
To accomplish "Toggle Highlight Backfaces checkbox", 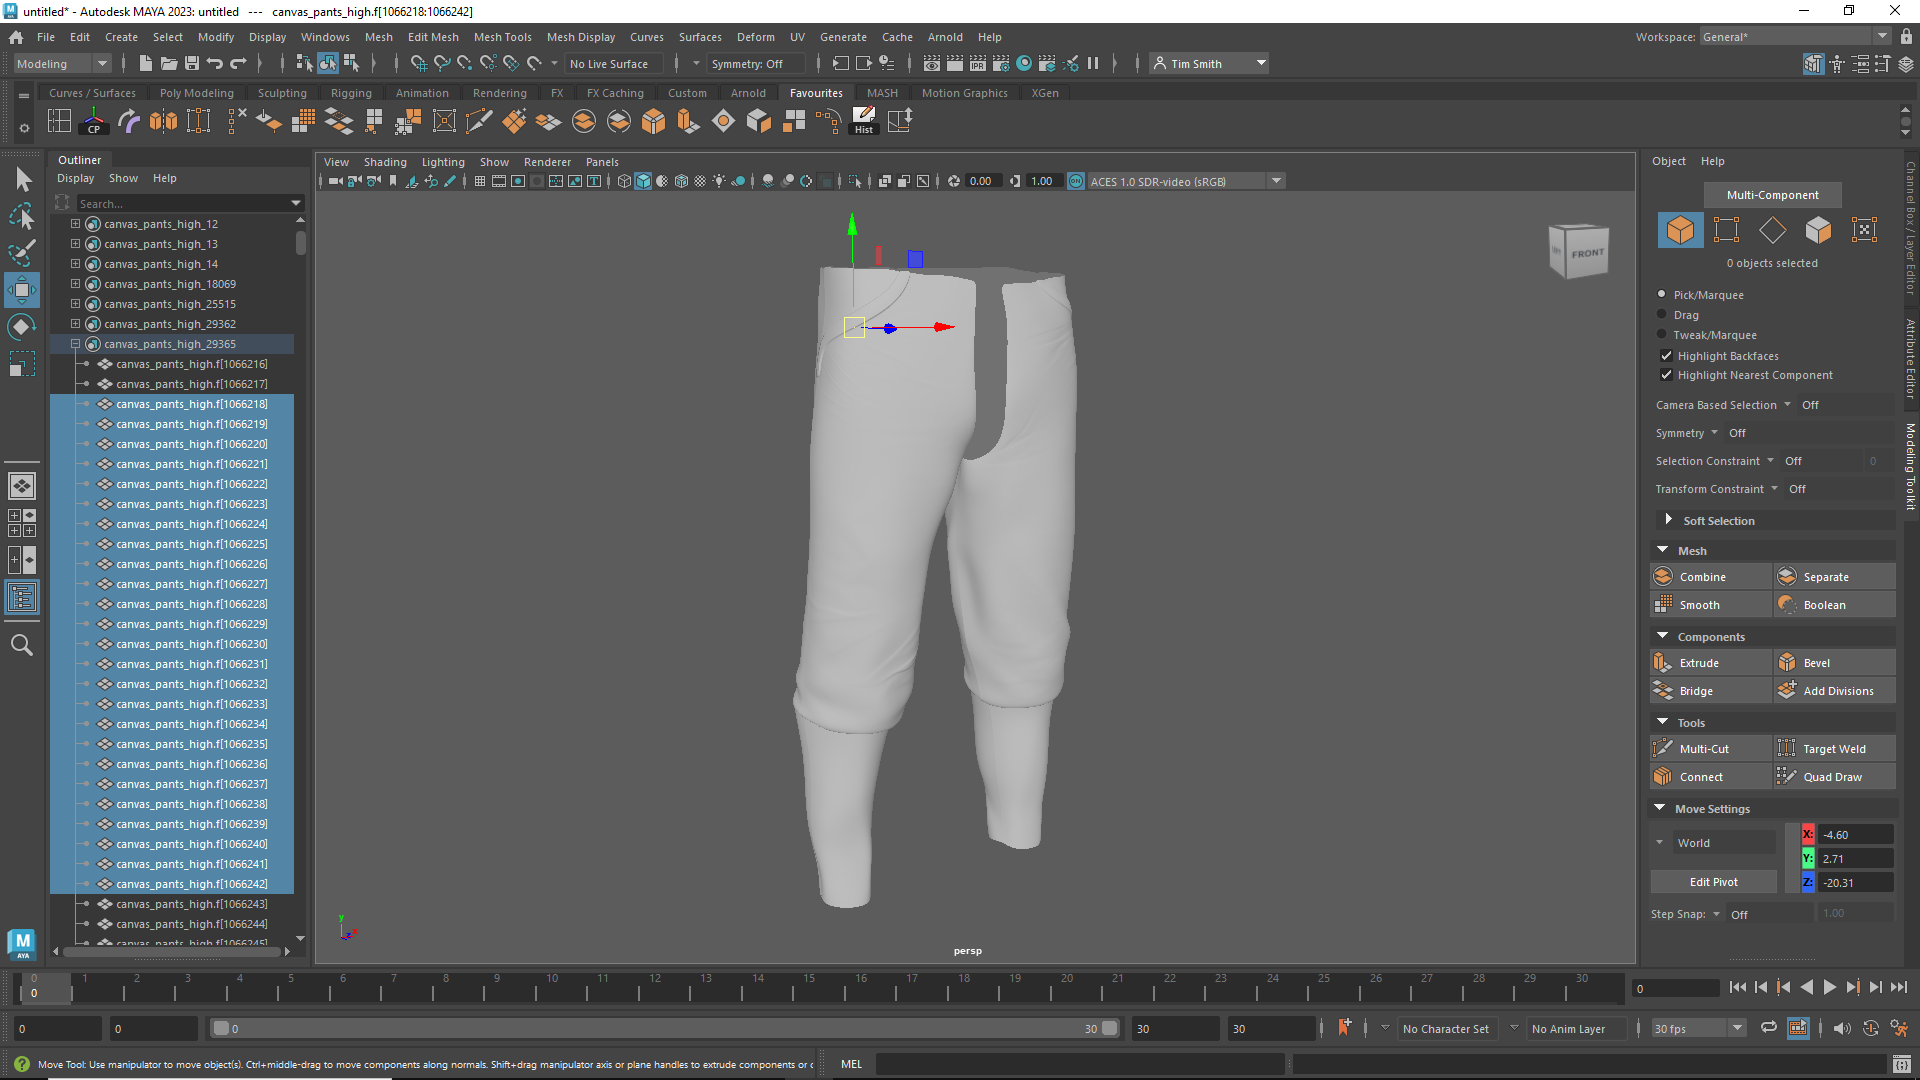I will pyautogui.click(x=1665, y=355).
